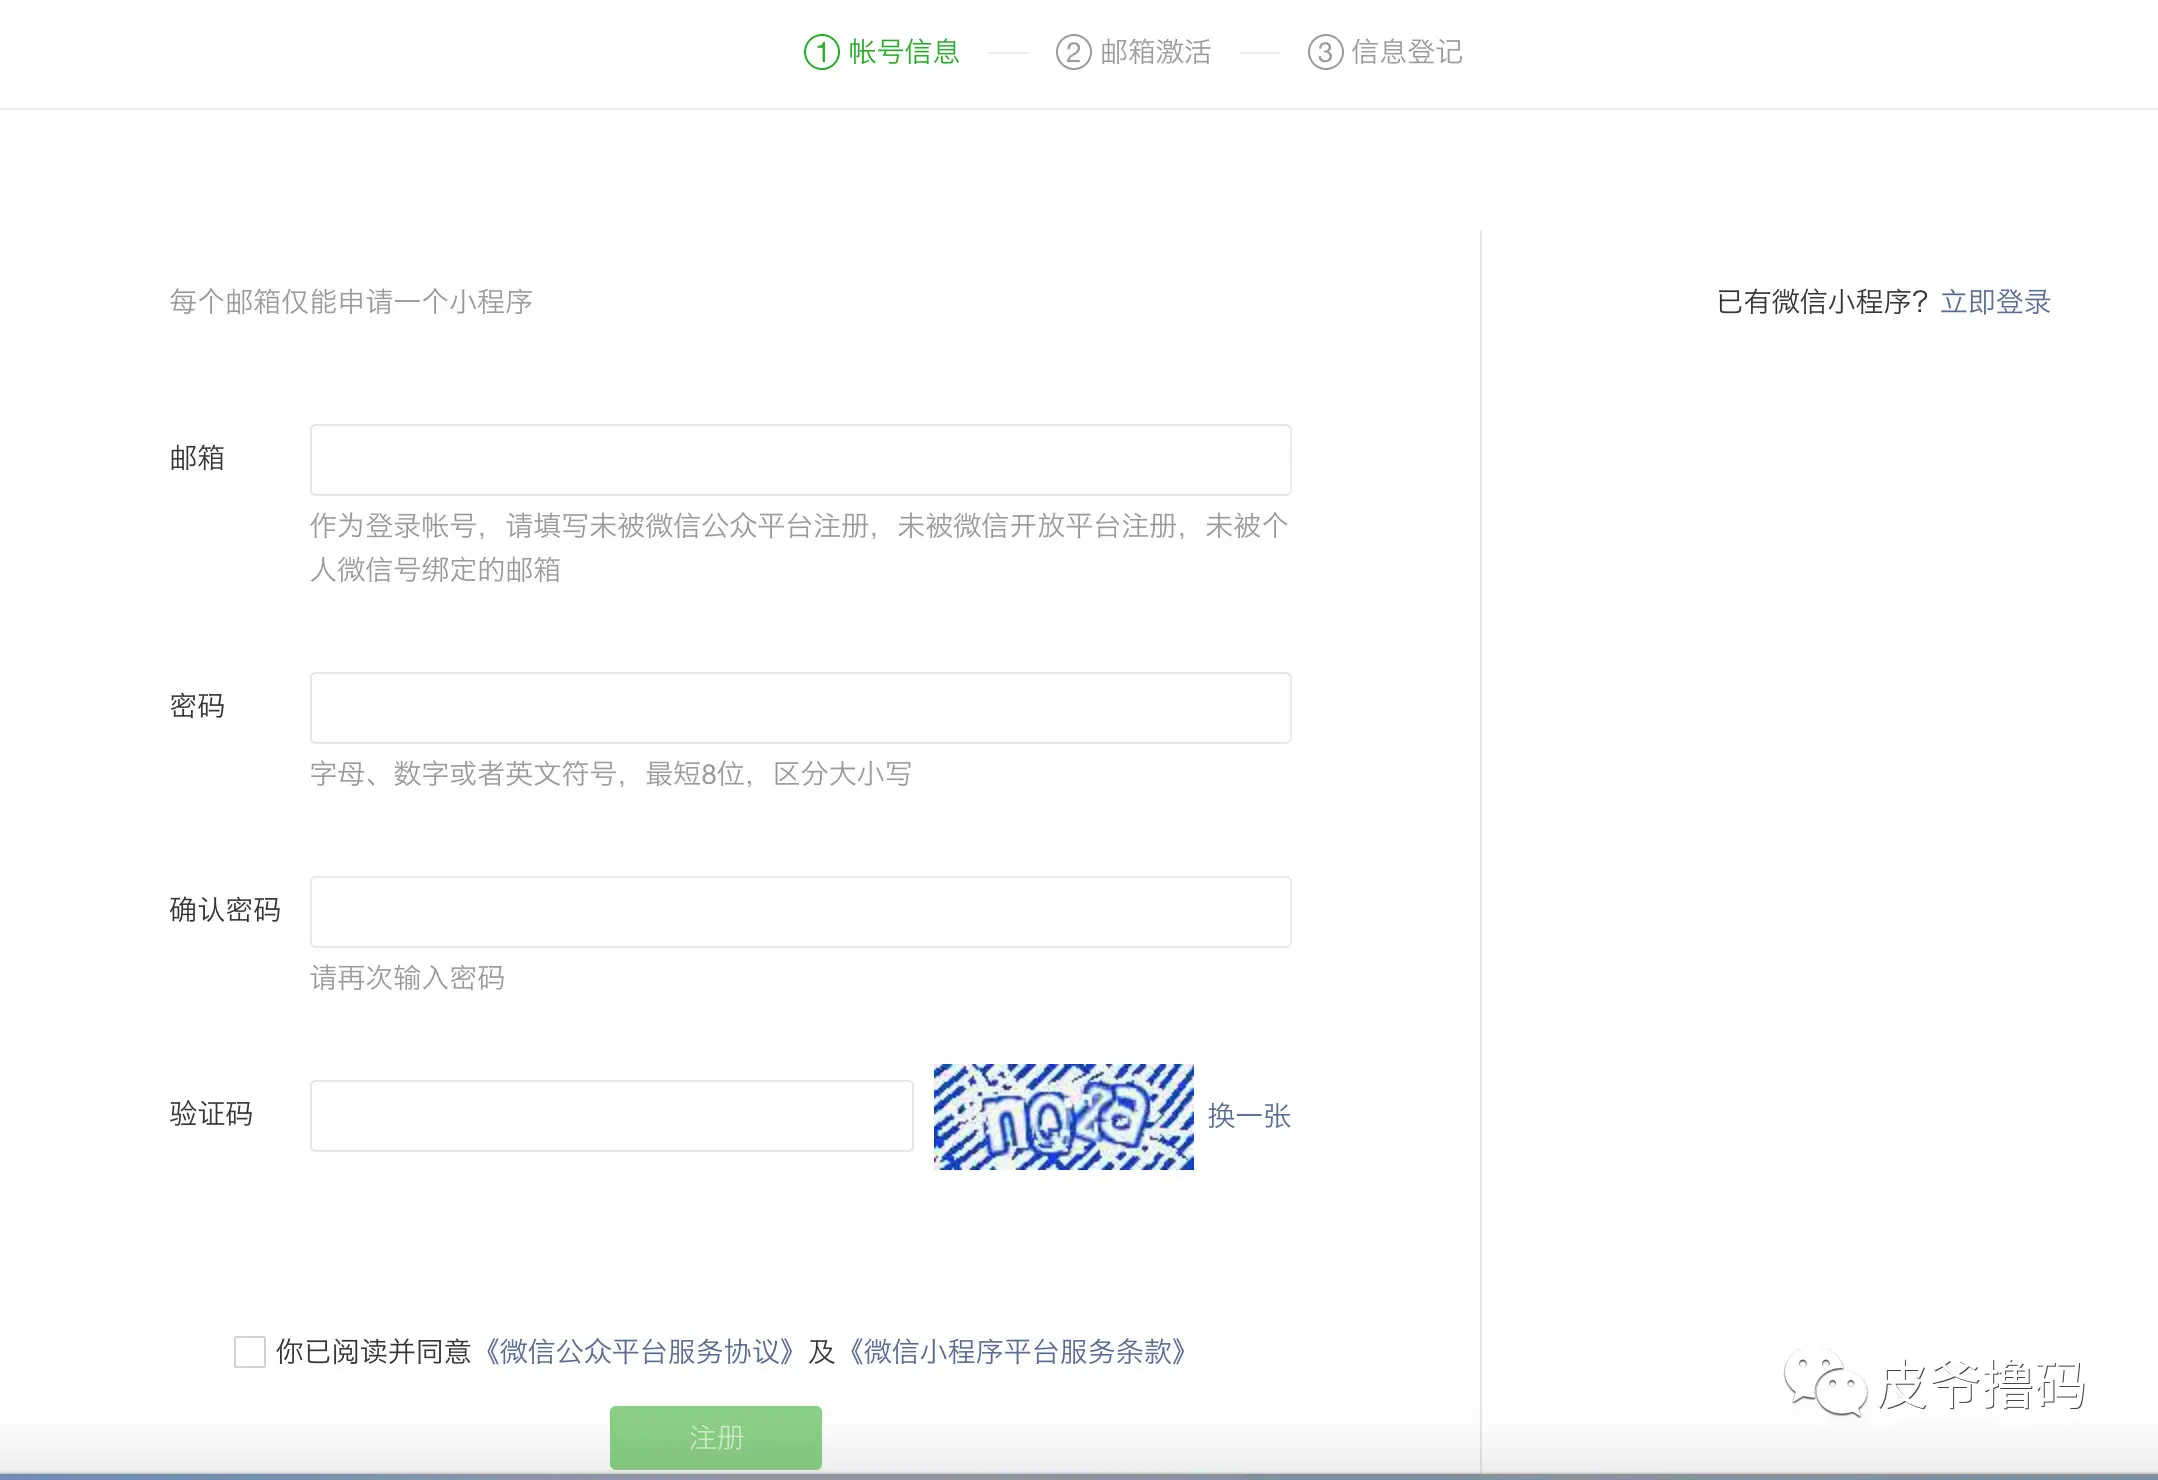Click the hint 请再次输入密码
The height and width of the screenshot is (1480, 2158).
point(407,978)
